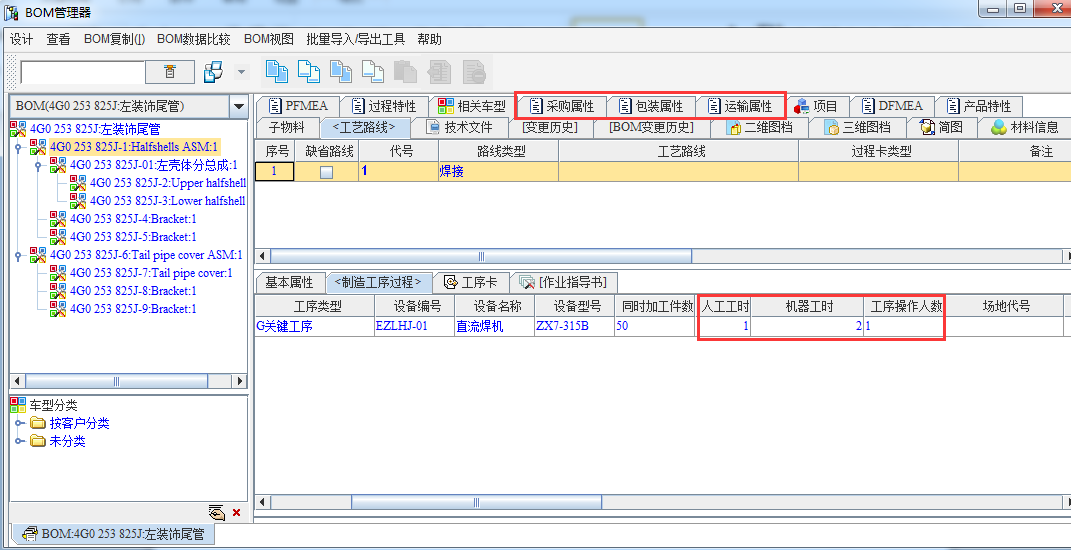Switch to the 三维图档 tab
The height and width of the screenshot is (550, 1071).
tap(857, 127)
